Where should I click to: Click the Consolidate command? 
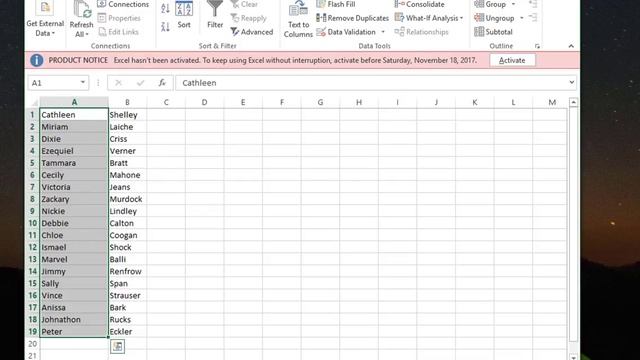point(419,4)
